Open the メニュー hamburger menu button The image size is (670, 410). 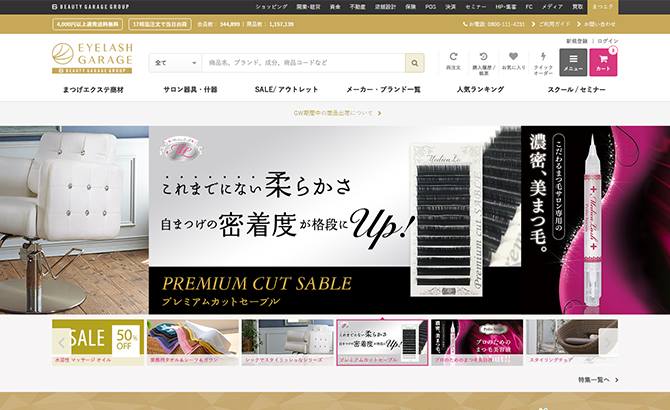pyautogui.click(x=573, y=62)
